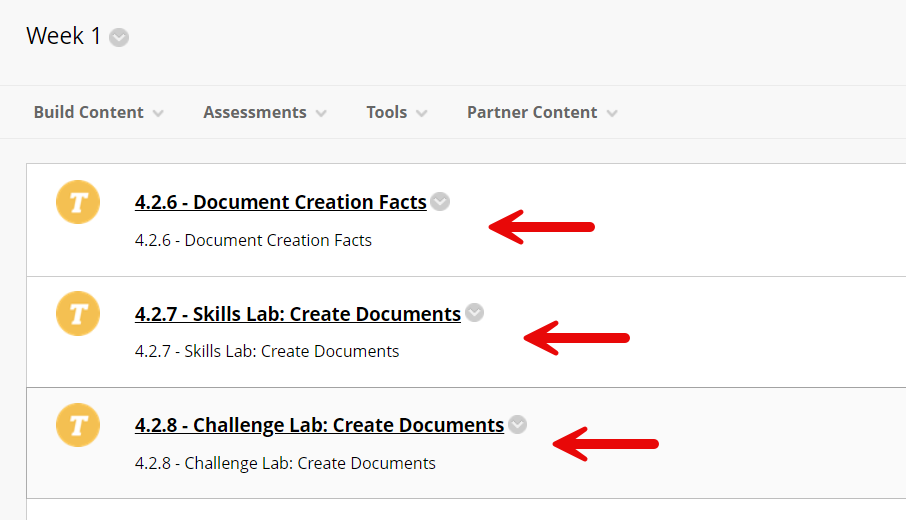This screenshot has height=520, width=906.
Task: Click the plain description text under 4.2.7 title
Action: [267, 351]
